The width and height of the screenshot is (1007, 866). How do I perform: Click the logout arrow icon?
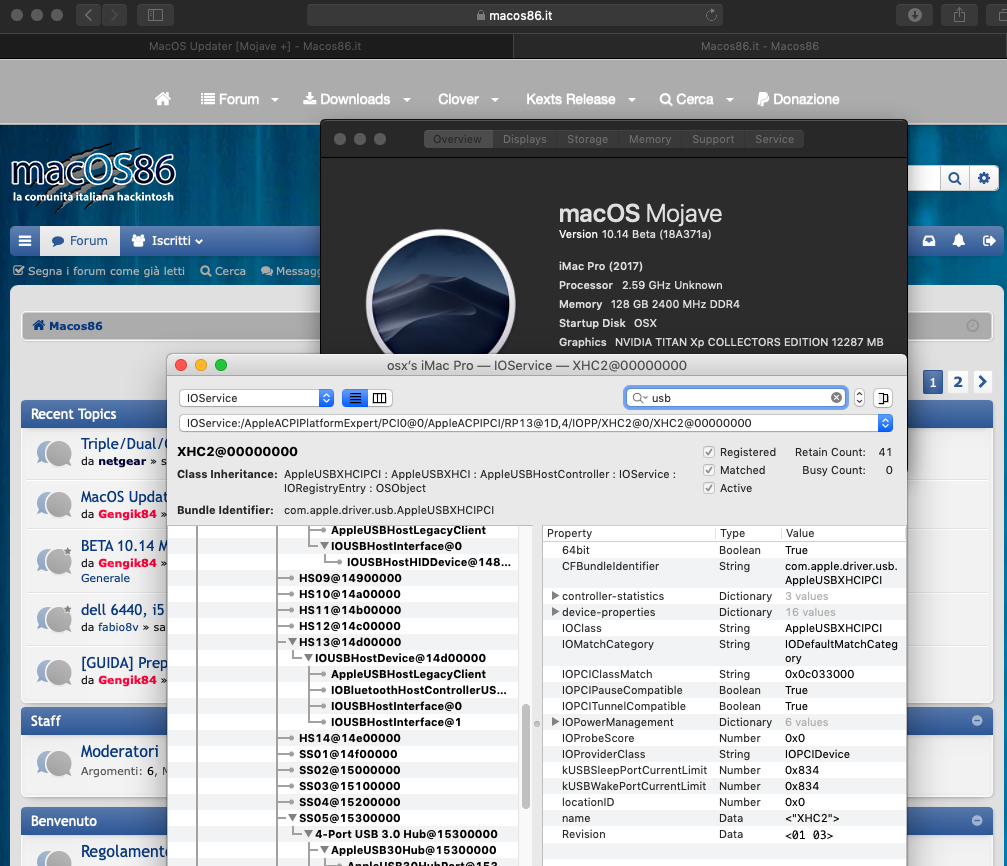pyautogui.click(x=989, y=241)
